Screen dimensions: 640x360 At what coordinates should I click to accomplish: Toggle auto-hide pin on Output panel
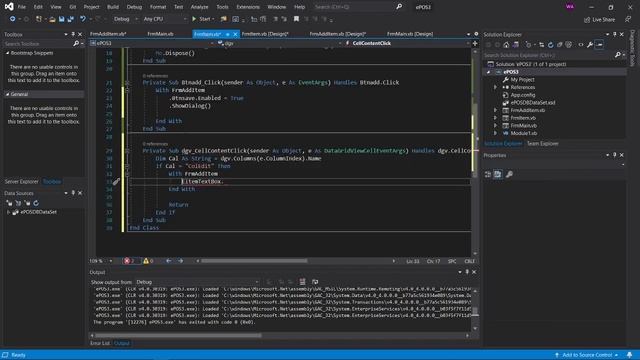click(x=467, y=272)
